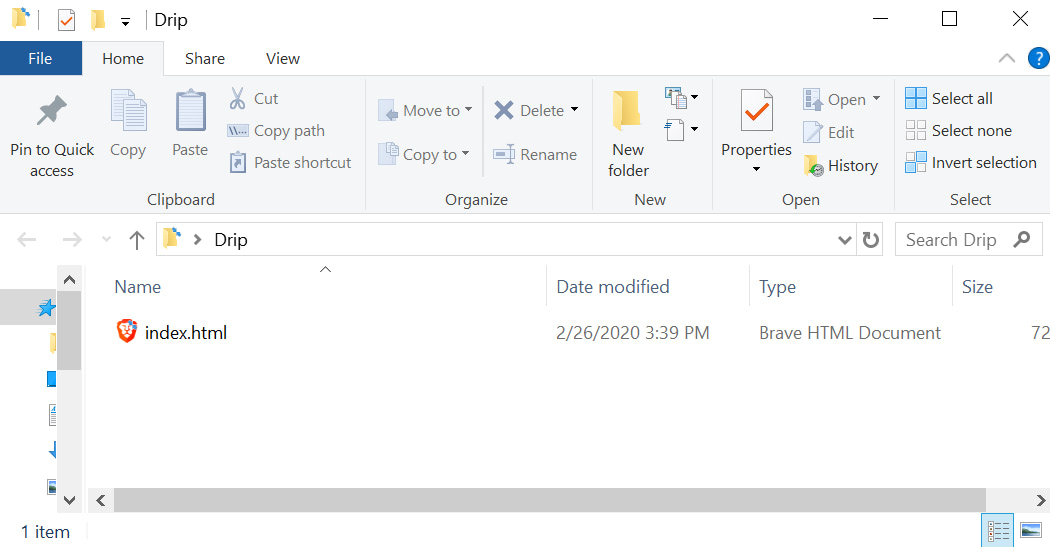Open the Move to dropdown
This screenshot has height=547, width=1050.
point(425,110)
